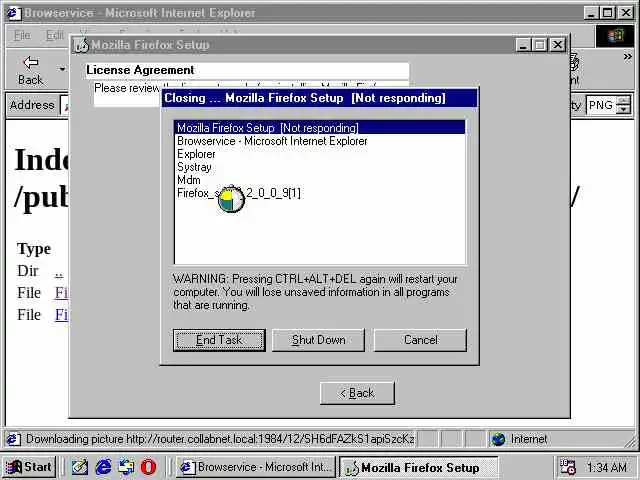Viewport: 640px width, 480px height.
Task: Cancel the Close Program dialog
Action: coord(420,340)
